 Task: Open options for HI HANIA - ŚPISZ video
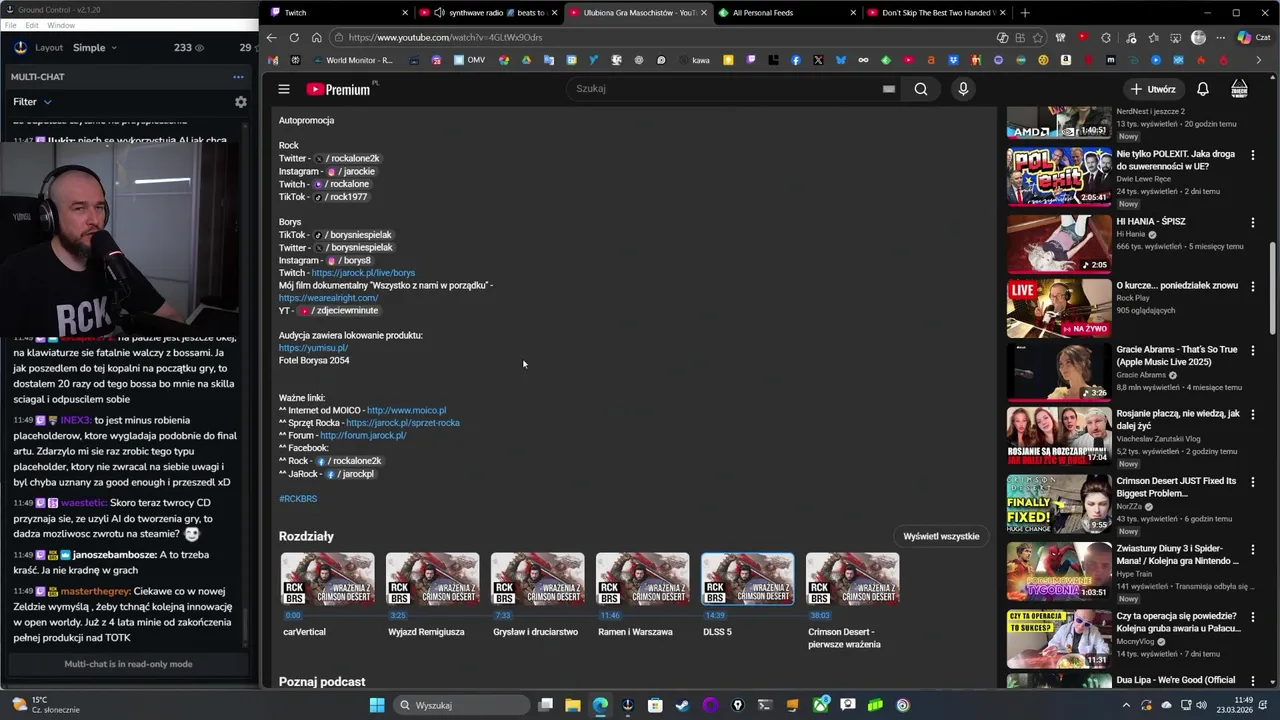point(1252,222)
